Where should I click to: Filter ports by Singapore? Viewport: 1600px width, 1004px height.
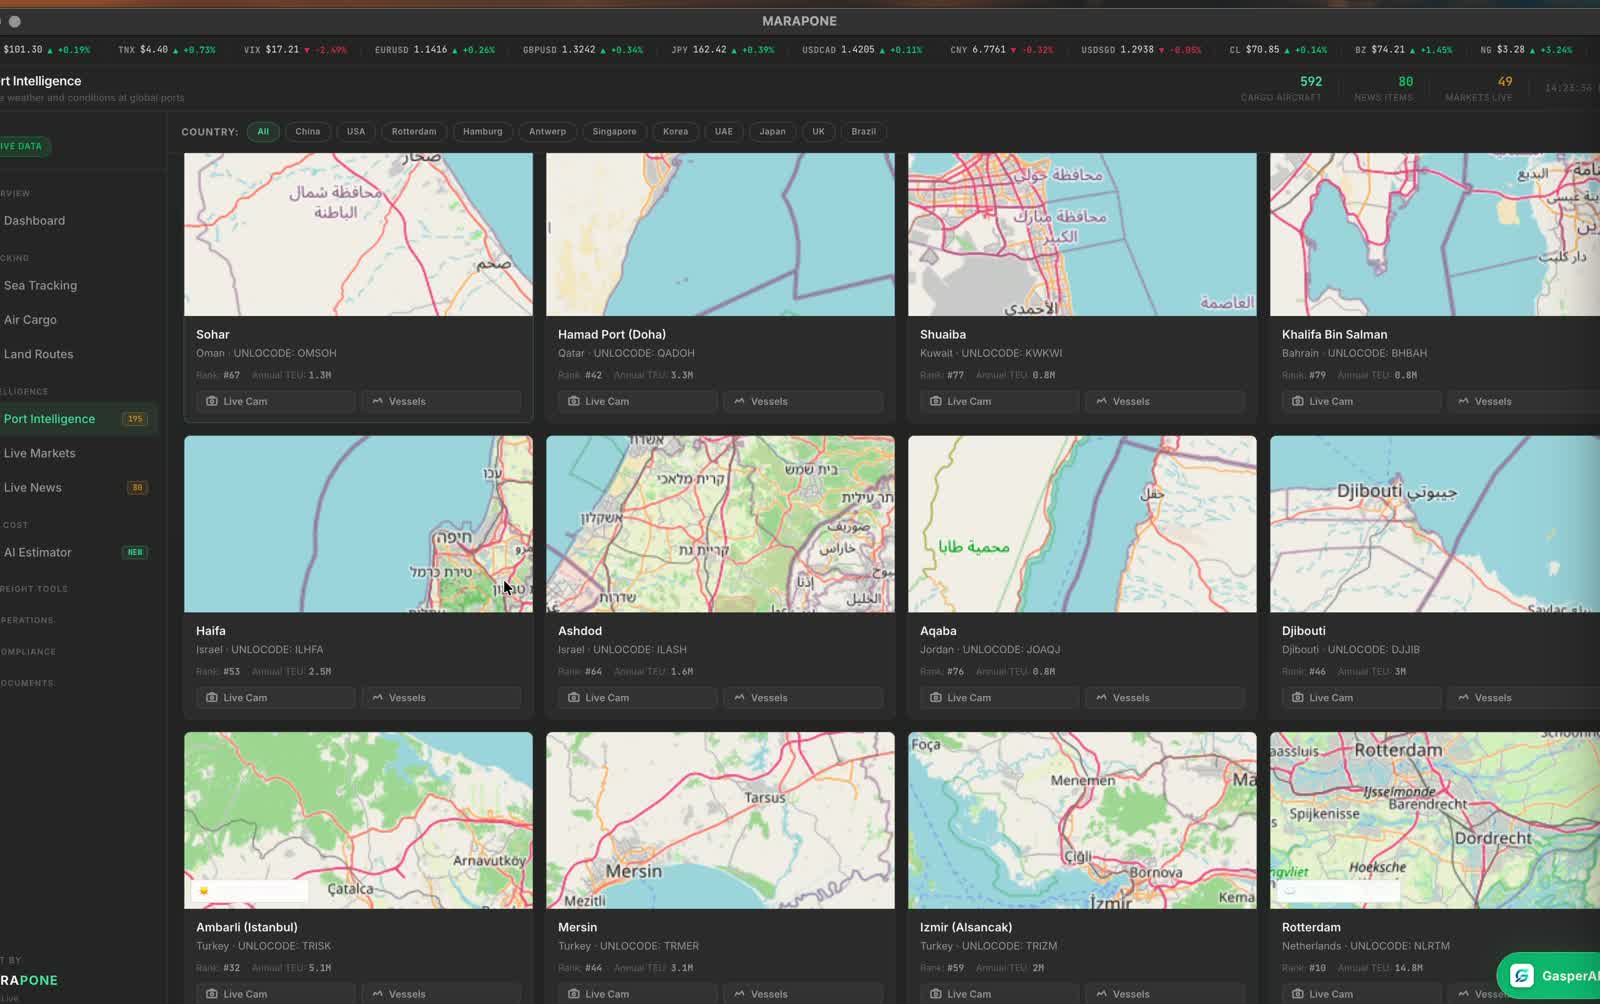(x=614, y=131)
